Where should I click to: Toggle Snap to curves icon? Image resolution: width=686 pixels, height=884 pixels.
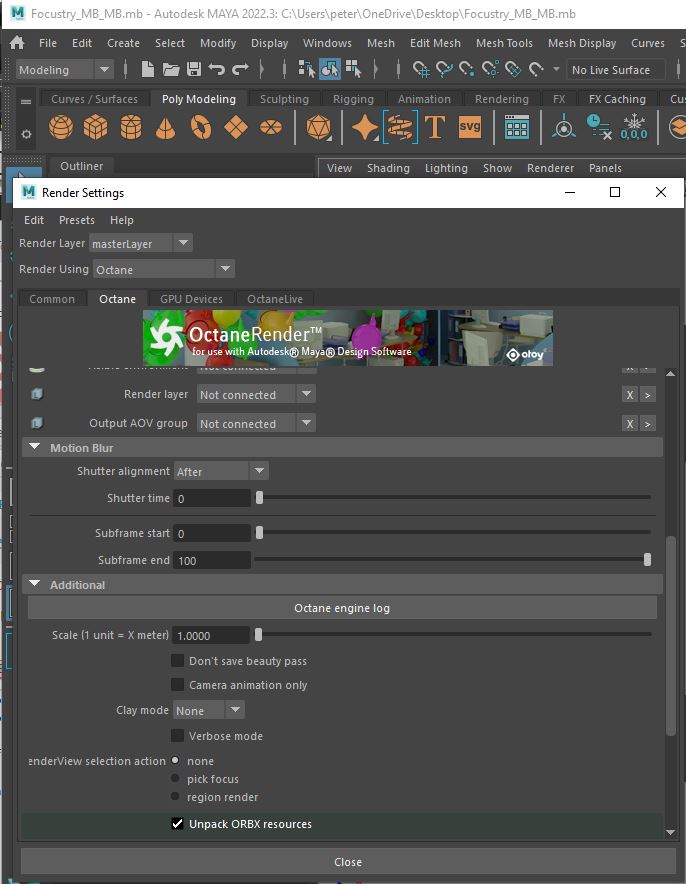[x=444, y=69]
